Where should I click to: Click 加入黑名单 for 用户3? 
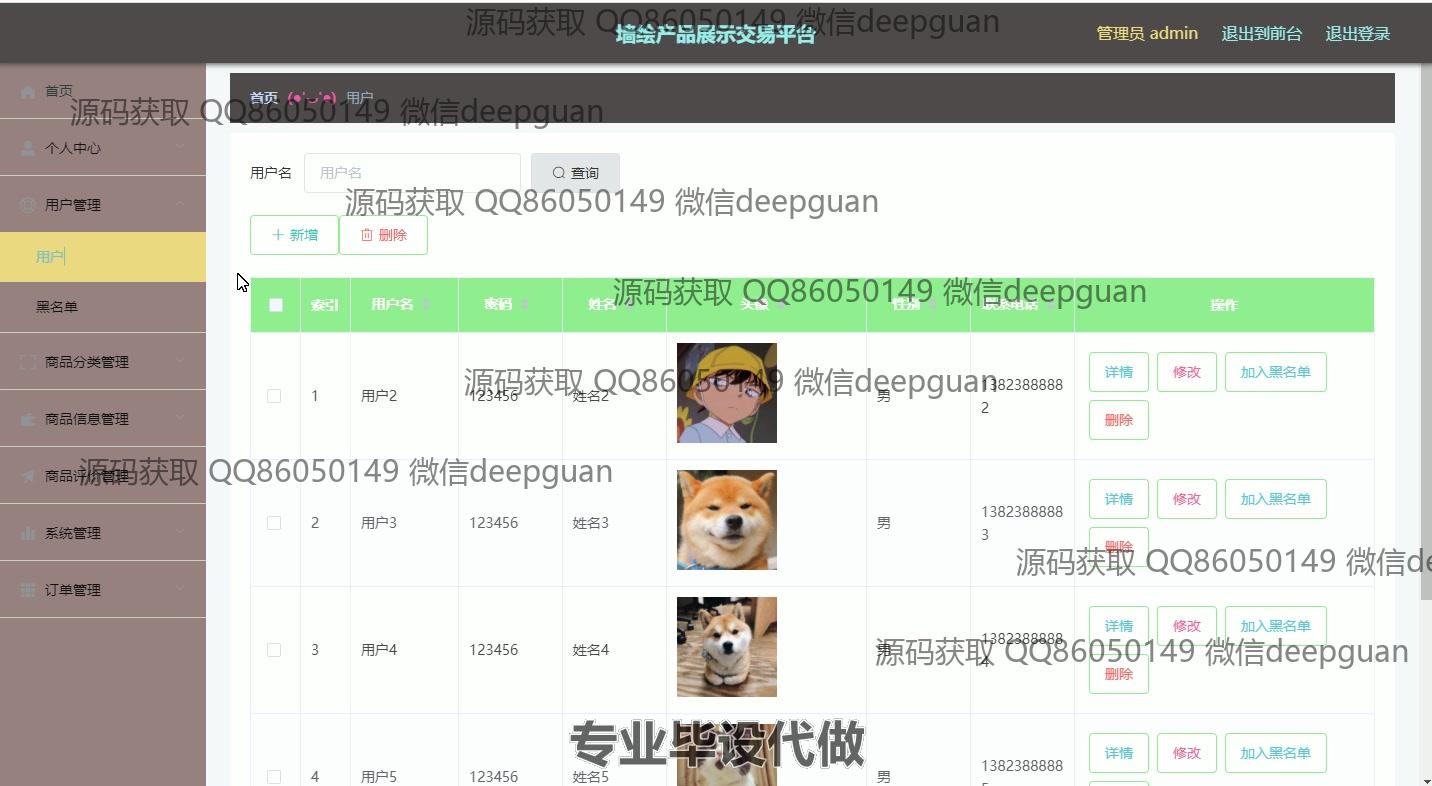tap(1276, 499)
